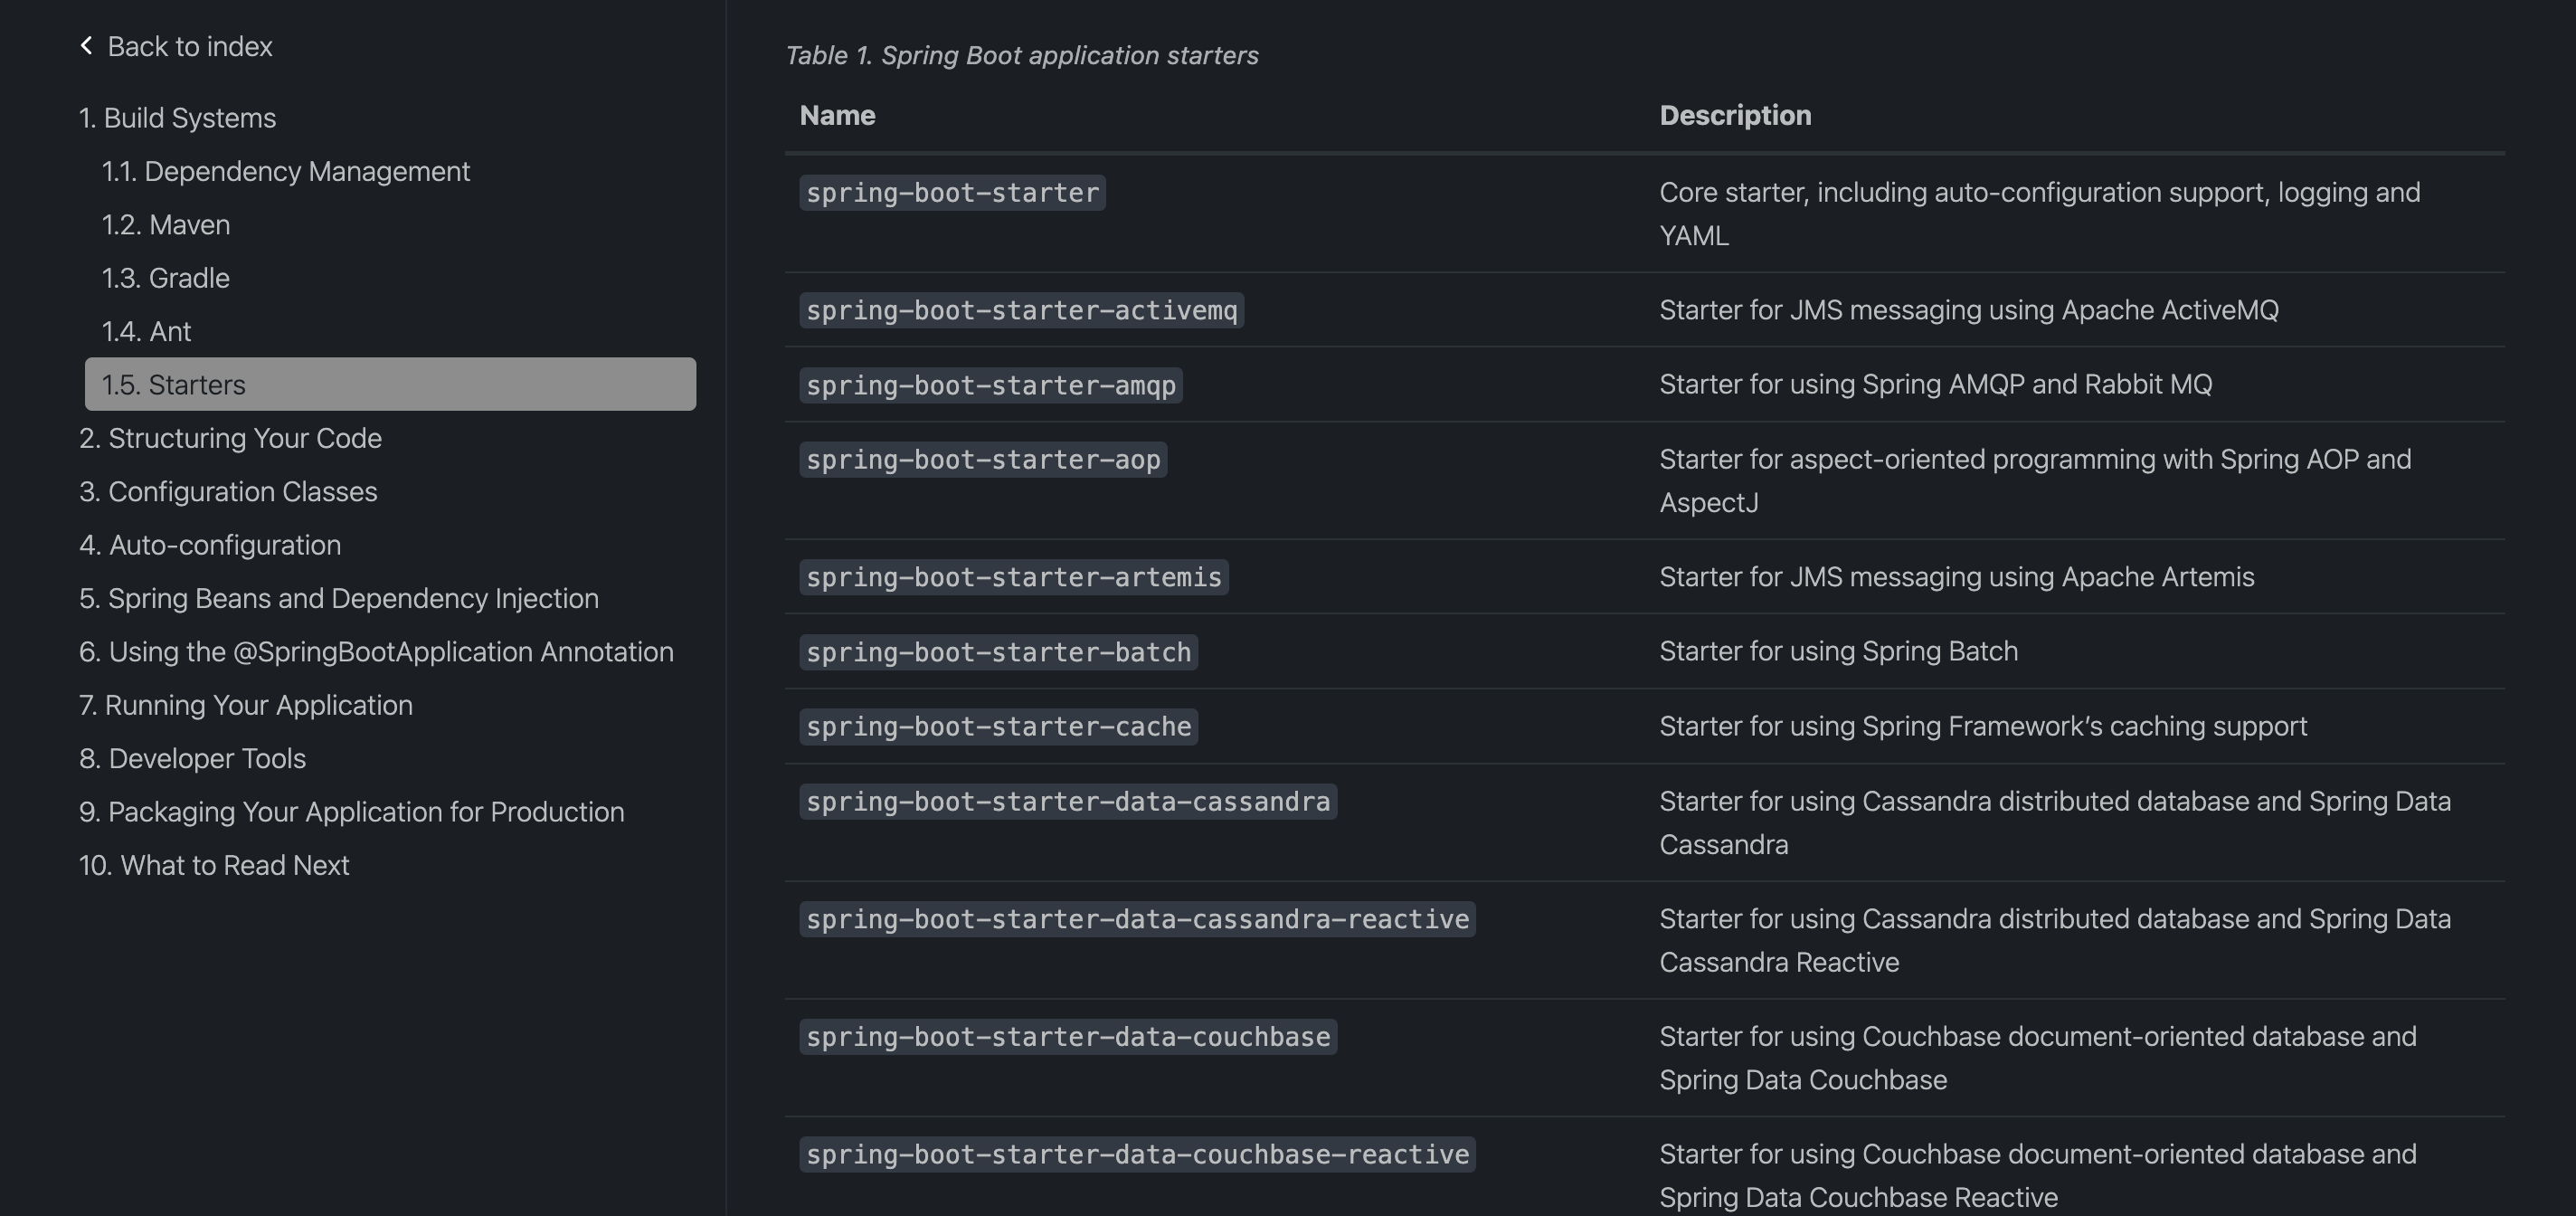Open the 8. Developer Tools section
Image resolution: width=2576 pixels, height=1216 pixels.
pyautogui.click(x=192, y=758)
